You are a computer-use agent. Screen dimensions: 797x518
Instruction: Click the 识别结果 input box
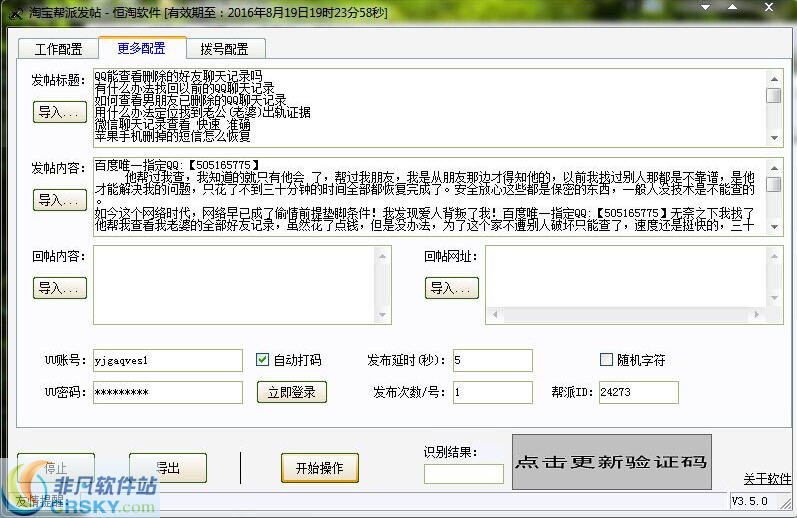point(464,474)
